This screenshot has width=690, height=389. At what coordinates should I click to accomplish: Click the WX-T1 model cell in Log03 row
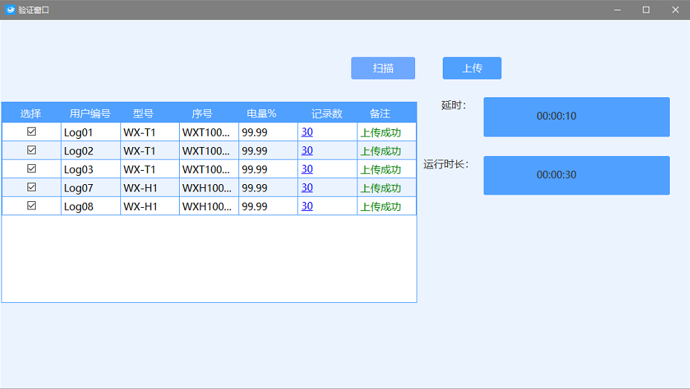click(150, 169)
